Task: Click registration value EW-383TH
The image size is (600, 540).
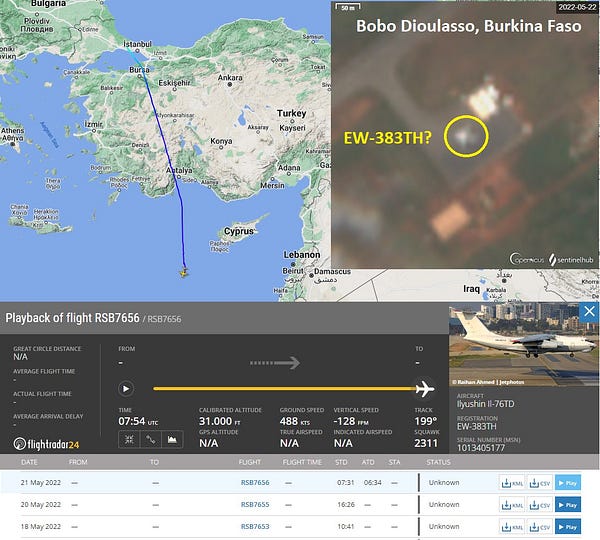Action: click(x=477, y=426)
